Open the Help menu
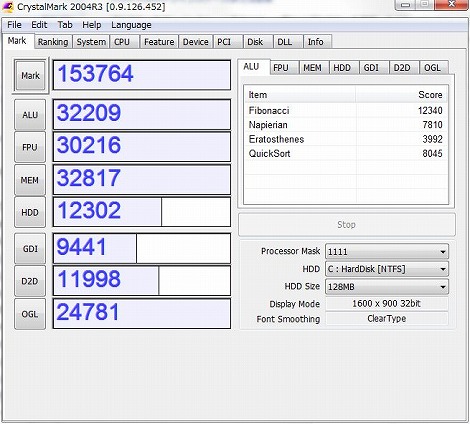 pyautogui.click(x=92, y=25)
